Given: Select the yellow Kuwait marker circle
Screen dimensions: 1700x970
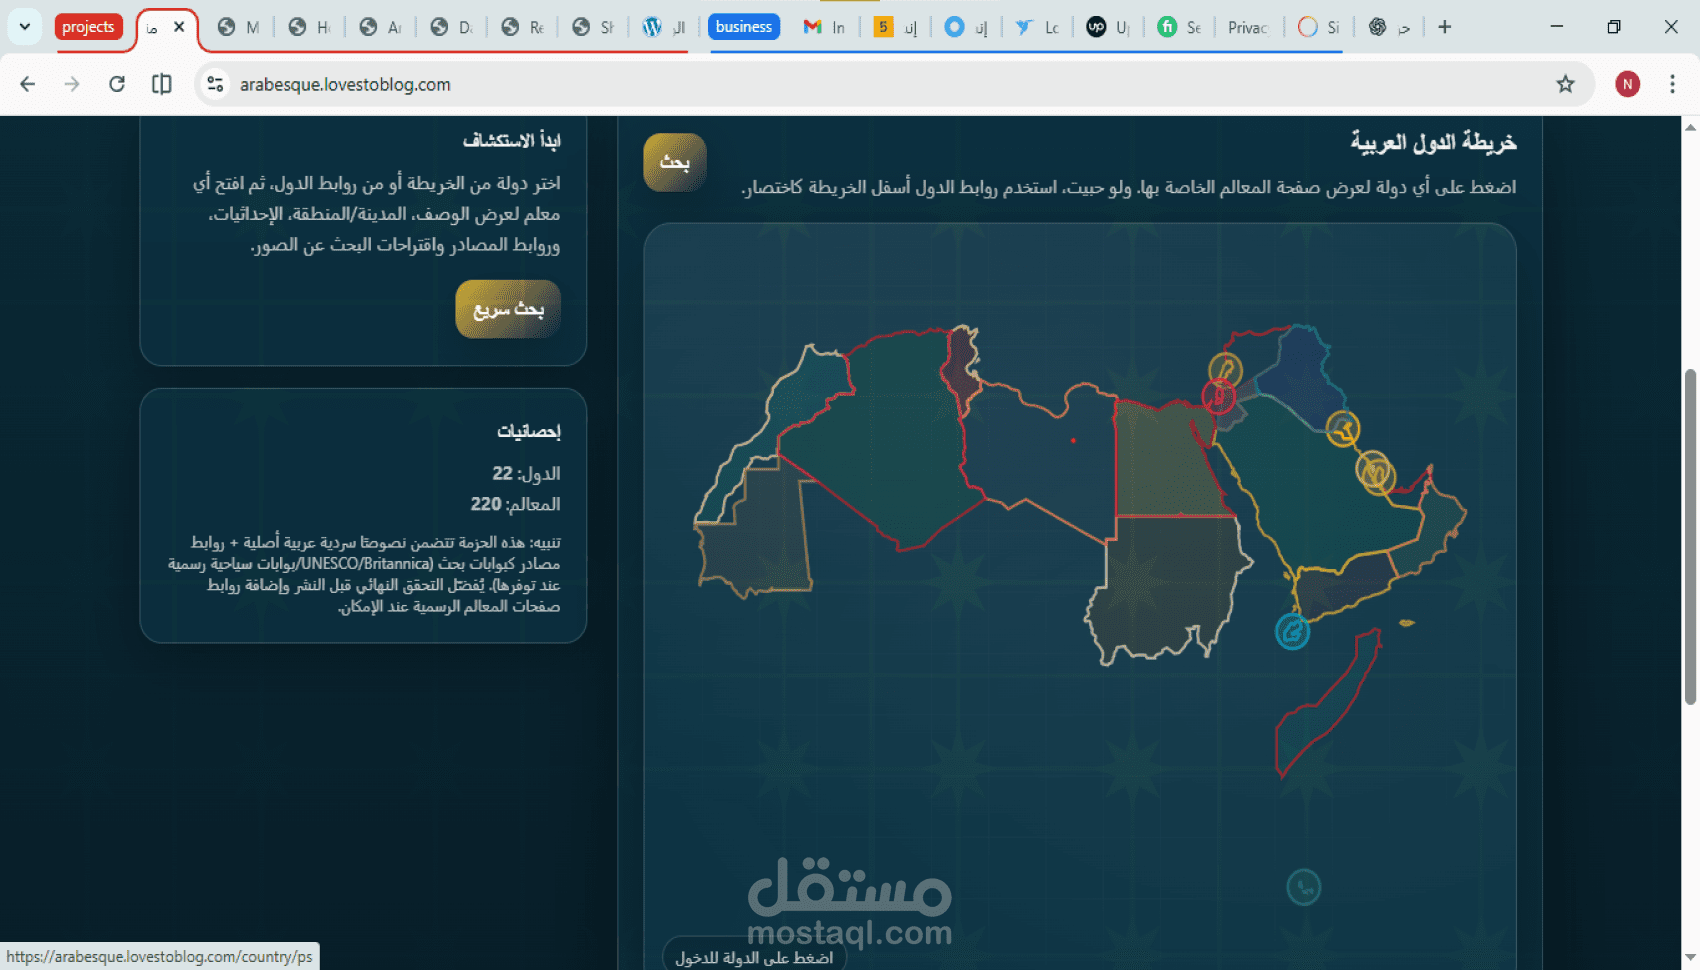Looking at the screenshot, I should point(1343,429).
